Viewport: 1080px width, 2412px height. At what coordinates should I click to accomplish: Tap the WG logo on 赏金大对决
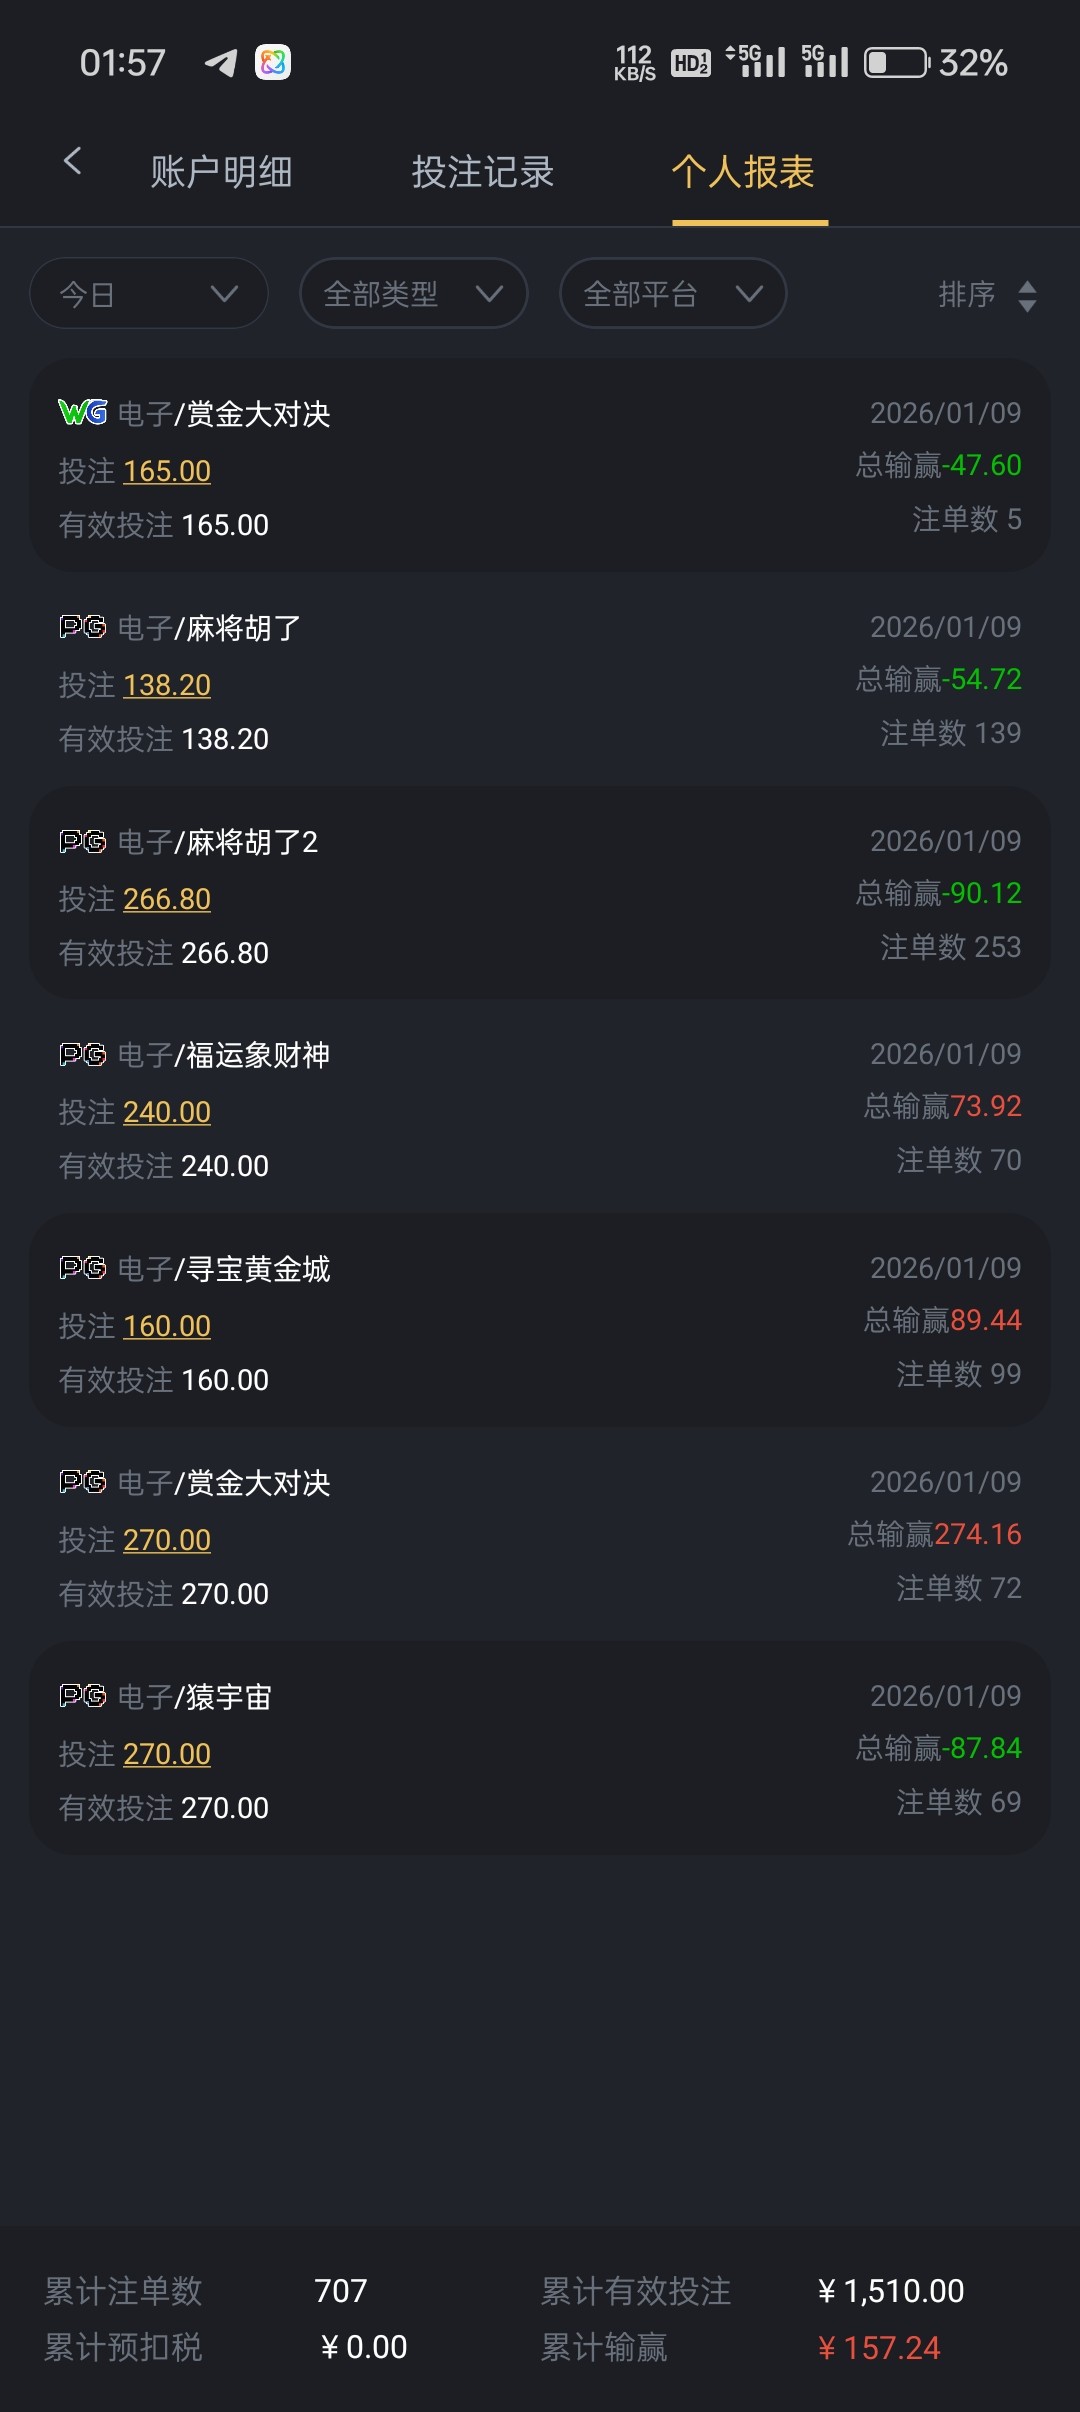(83, 412)
